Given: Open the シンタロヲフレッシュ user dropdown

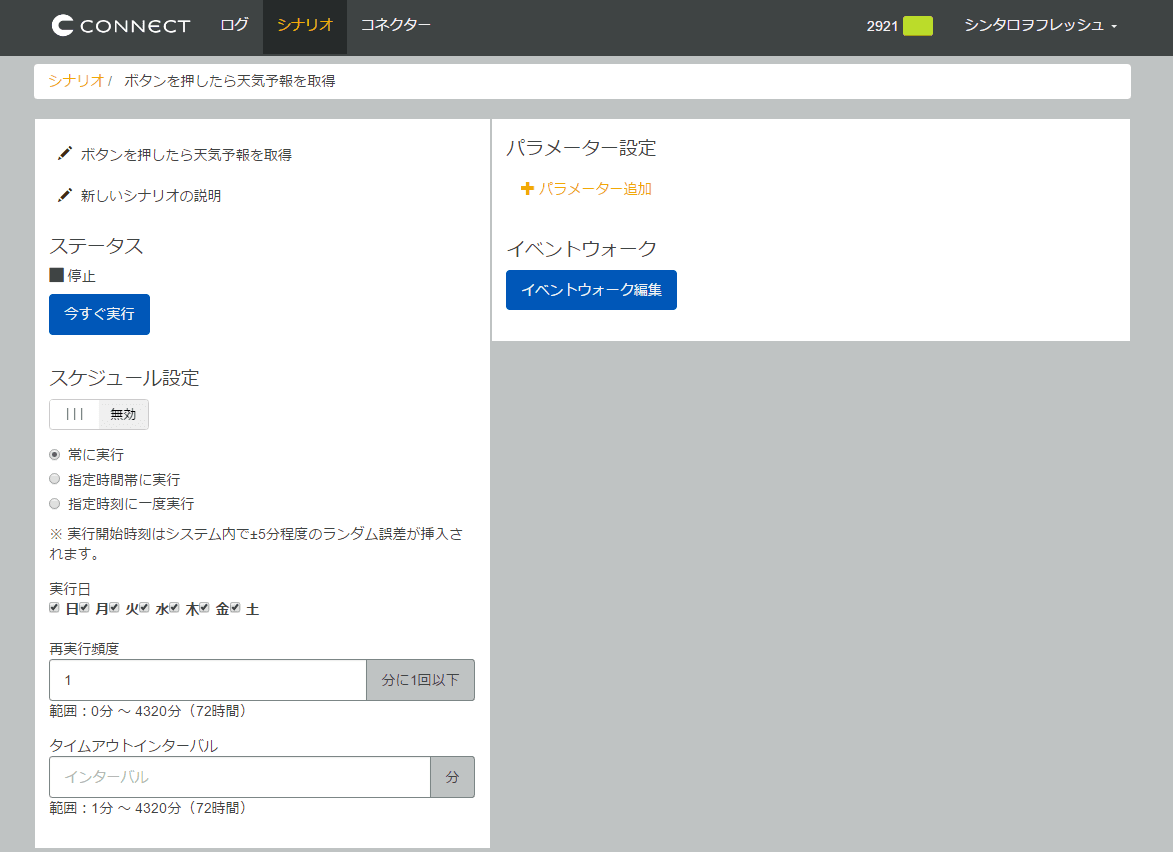Looking at the screenshot, I should pyautogui.click(x=1040, y=26).
